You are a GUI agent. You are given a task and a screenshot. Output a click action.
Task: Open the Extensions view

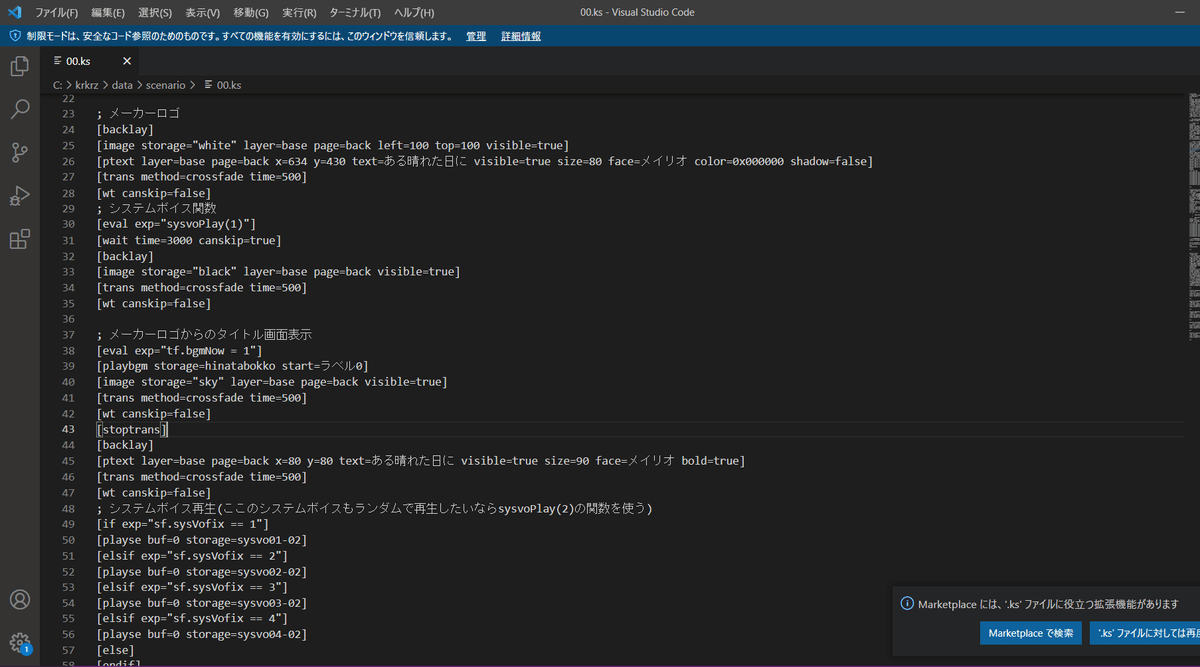click(19, 239)
